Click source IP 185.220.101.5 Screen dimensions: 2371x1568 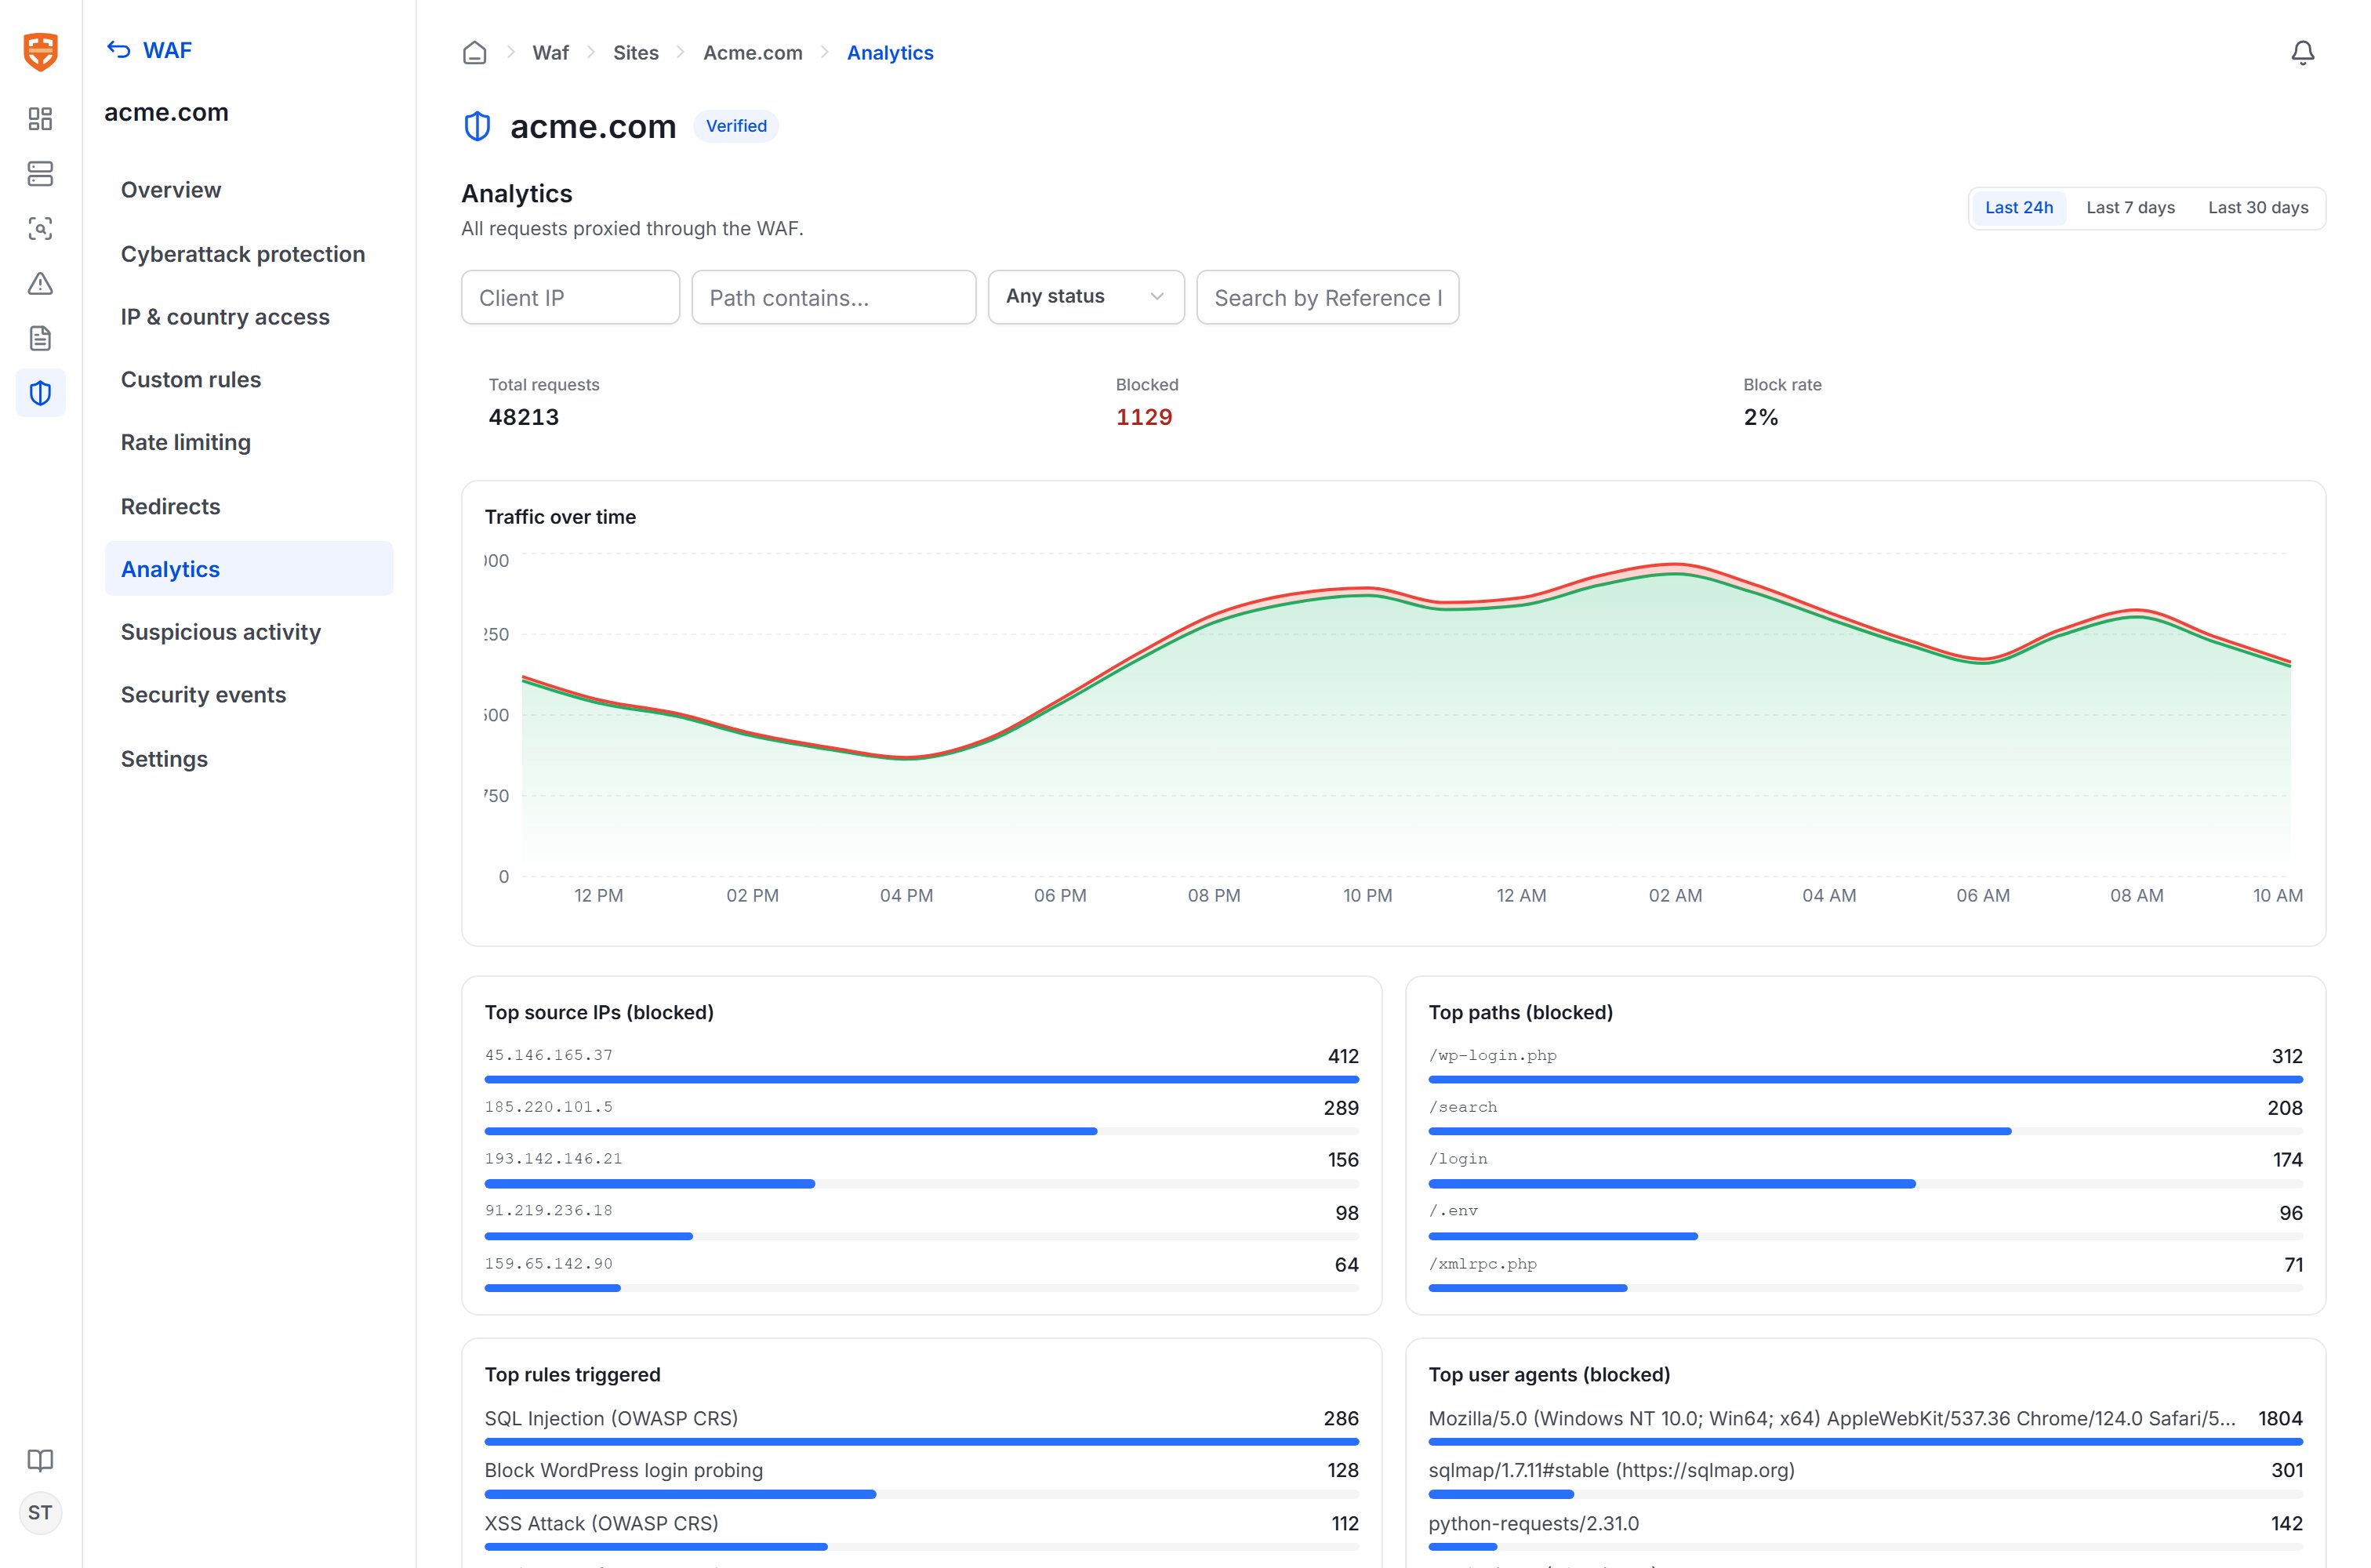click(x=549, y=1107)
